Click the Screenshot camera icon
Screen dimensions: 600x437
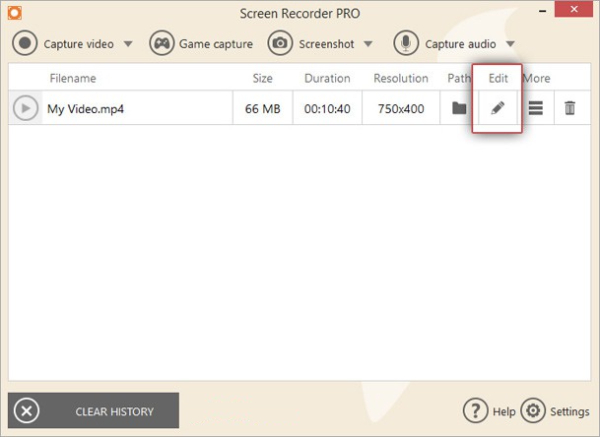pos(280,43)
